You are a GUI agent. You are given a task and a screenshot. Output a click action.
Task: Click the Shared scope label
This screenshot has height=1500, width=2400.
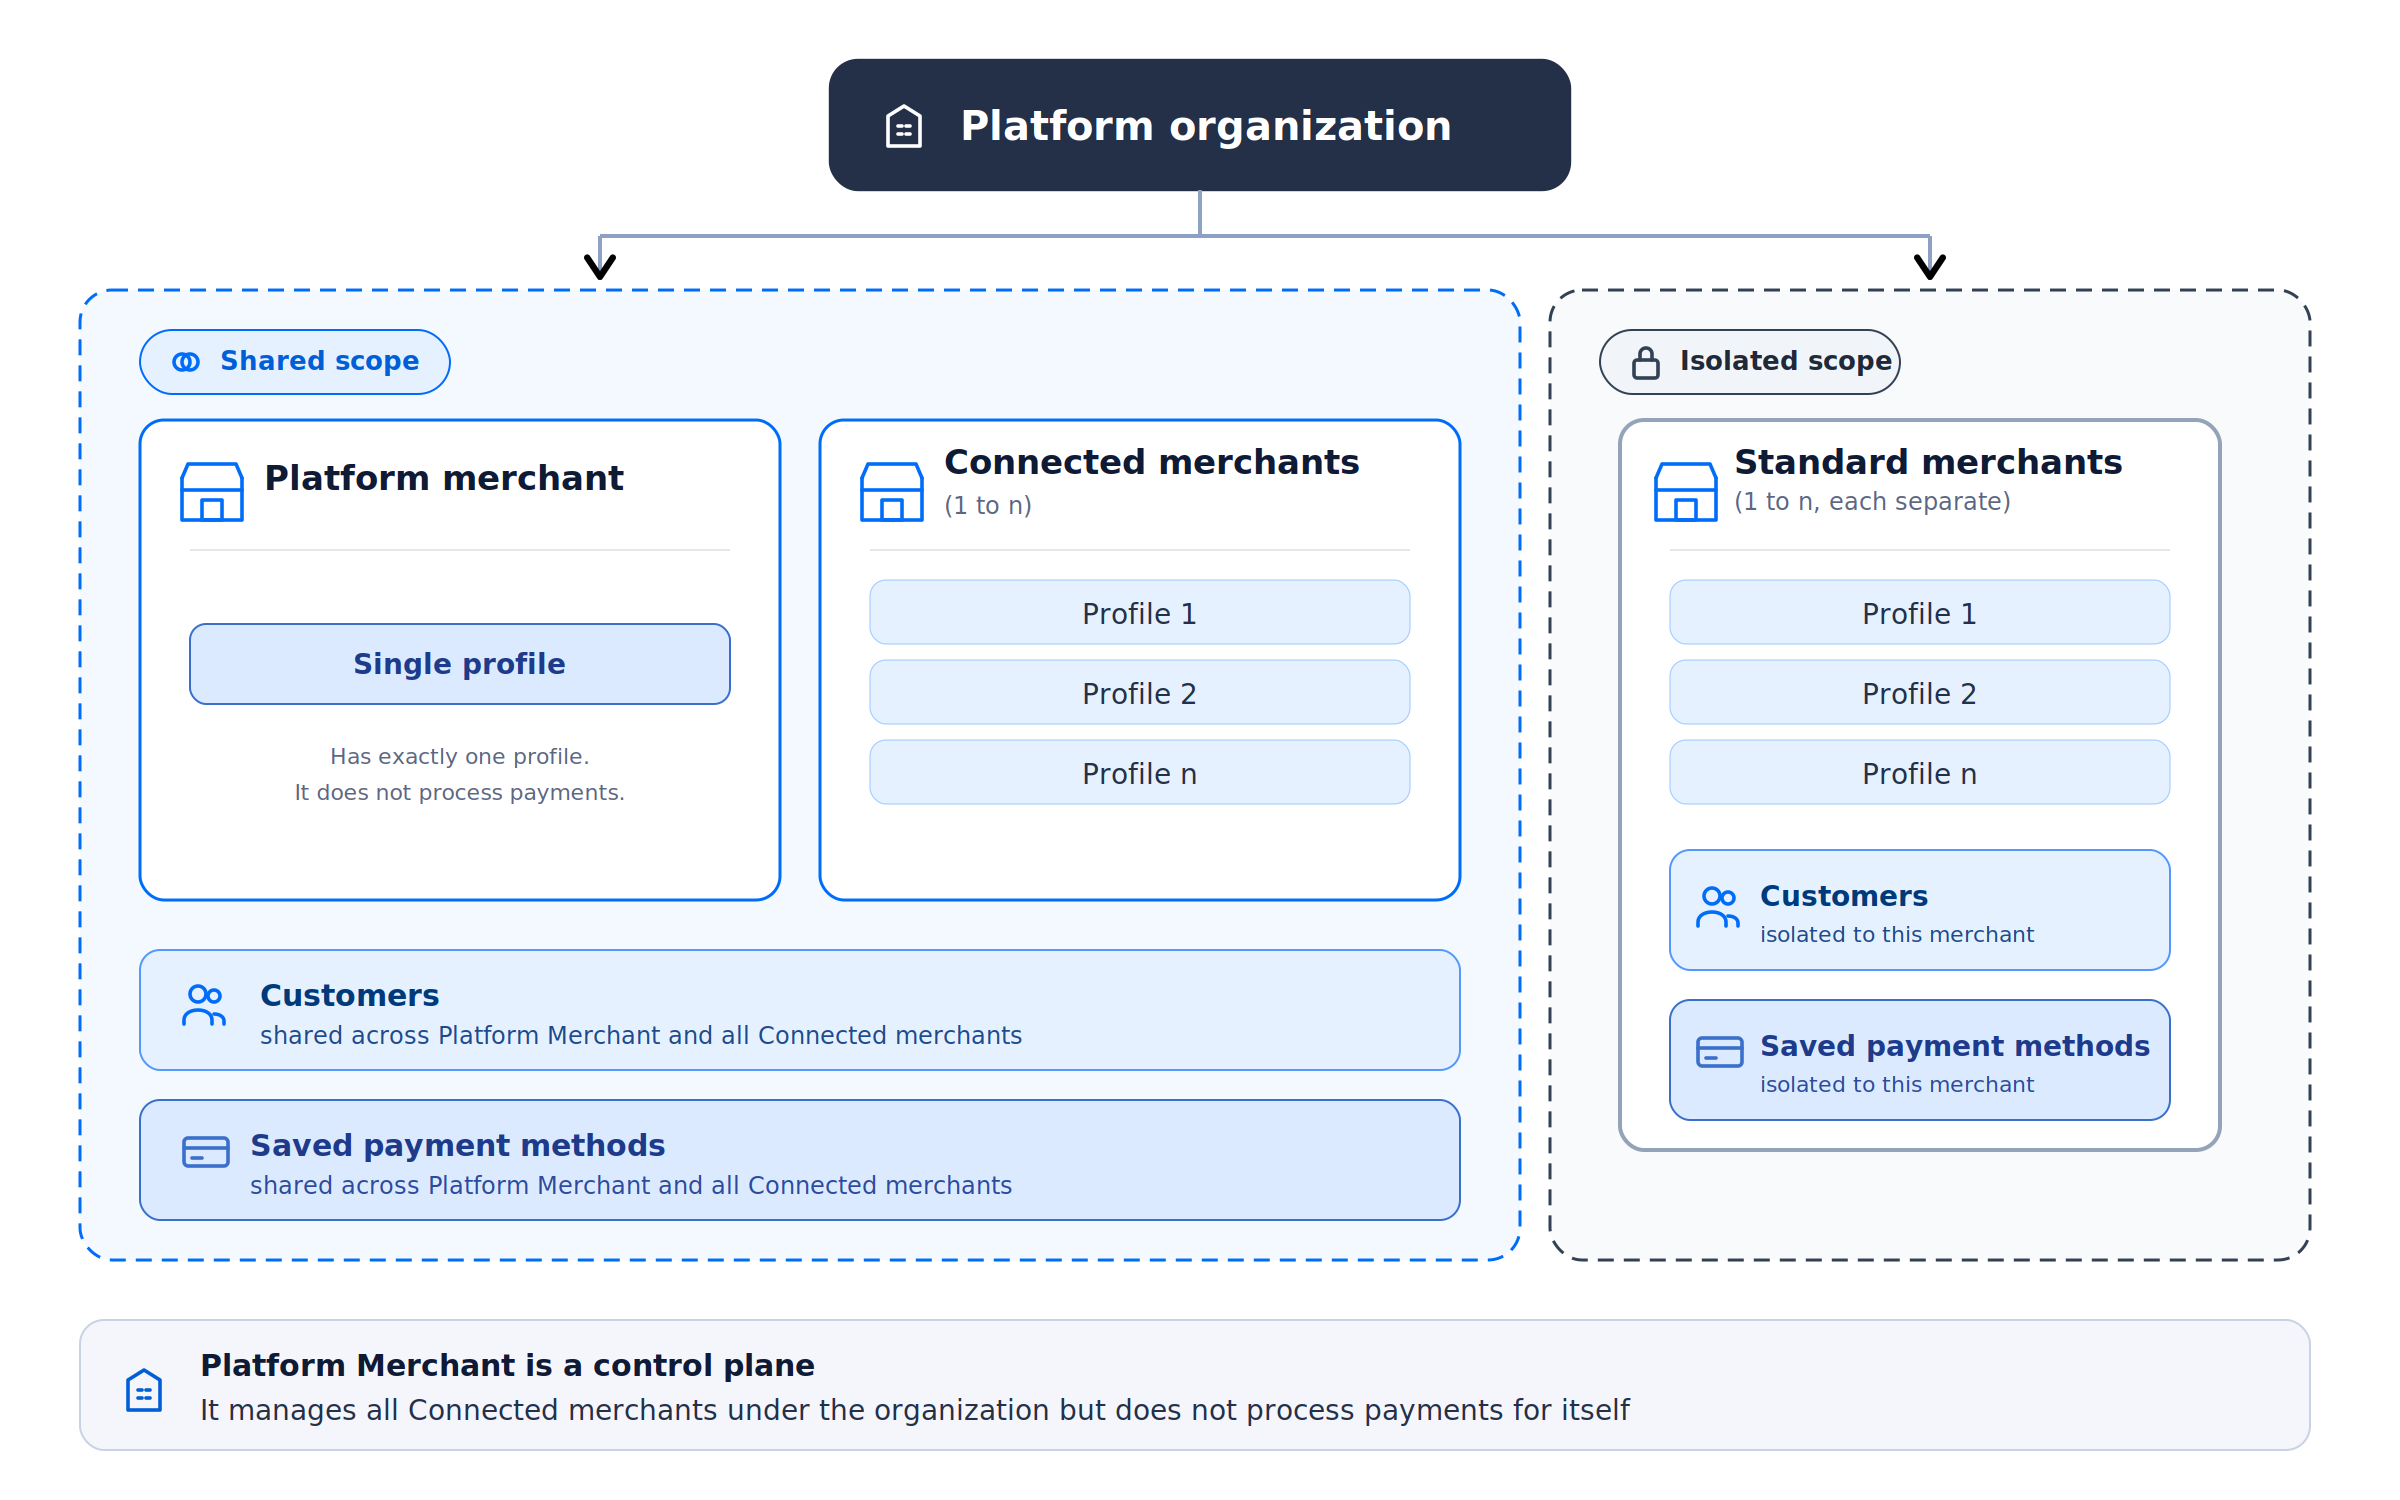[x=320, y=361]
